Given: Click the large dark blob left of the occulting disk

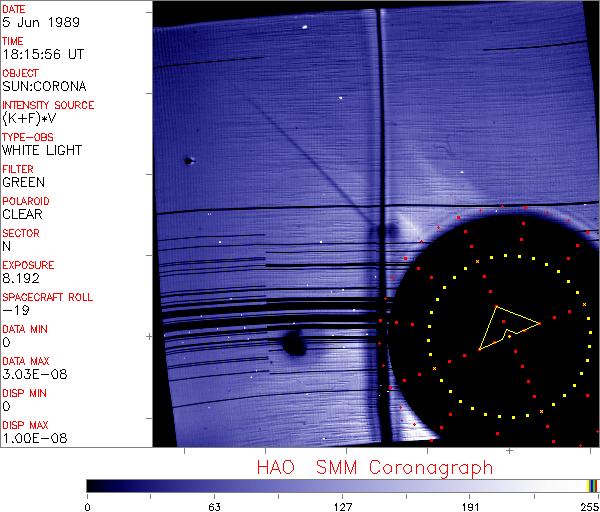Looking at the screenshot, I should tap(294, 345).
